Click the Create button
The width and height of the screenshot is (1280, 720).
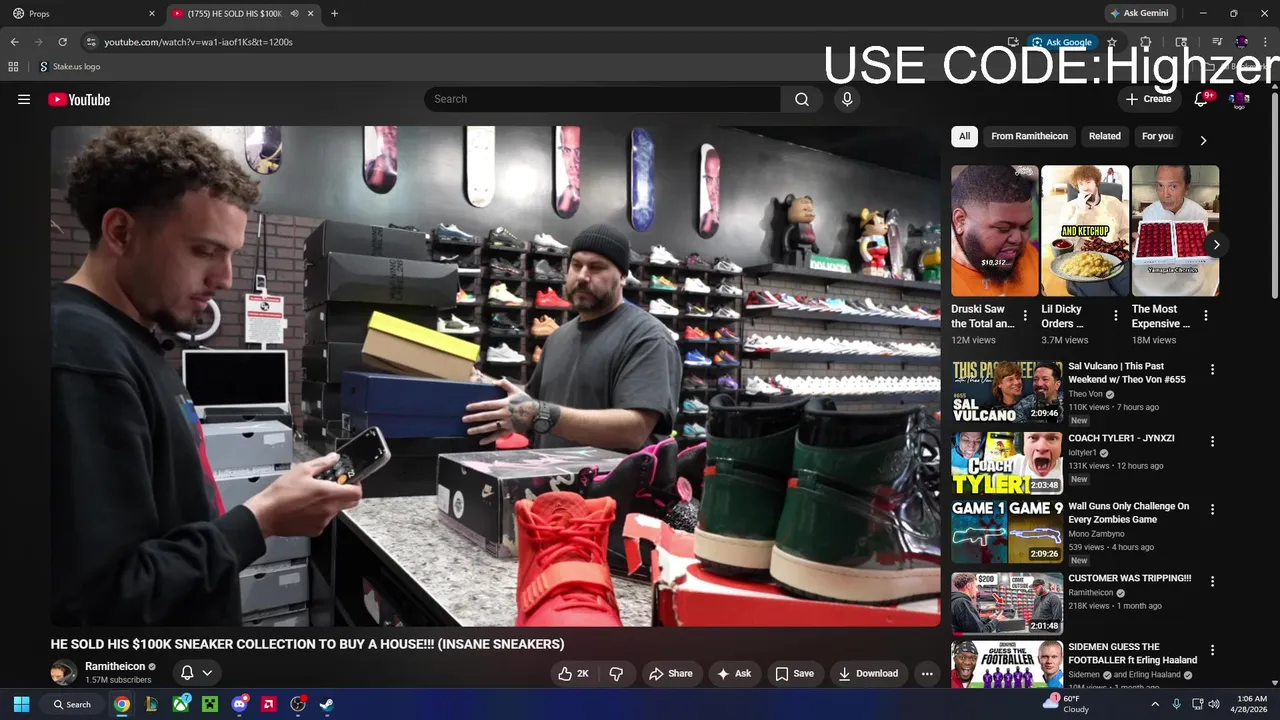coord(1148,99)
